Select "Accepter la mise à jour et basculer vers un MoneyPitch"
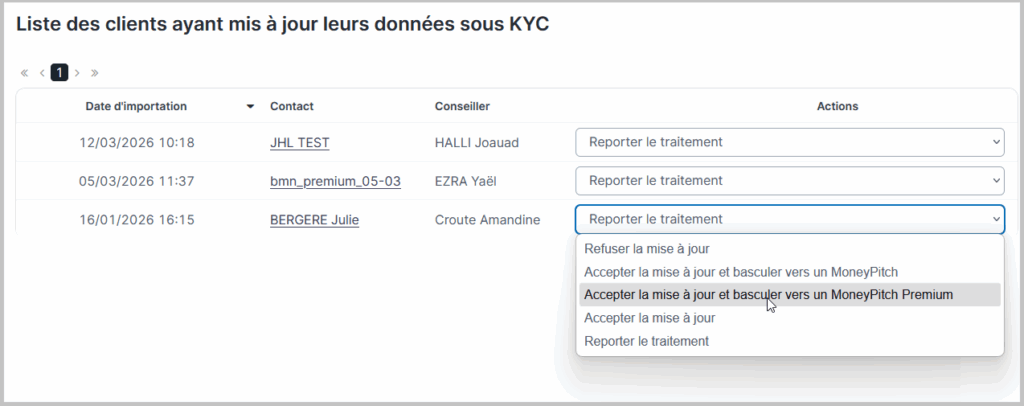 741,272
